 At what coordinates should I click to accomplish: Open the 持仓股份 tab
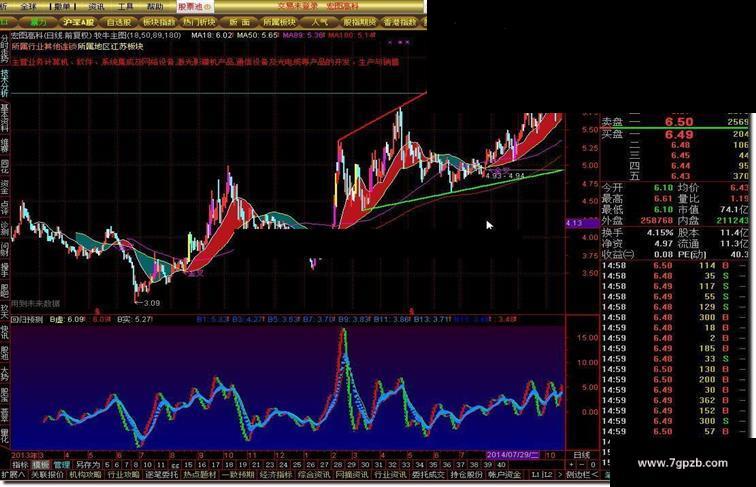[x=466, y=475]
